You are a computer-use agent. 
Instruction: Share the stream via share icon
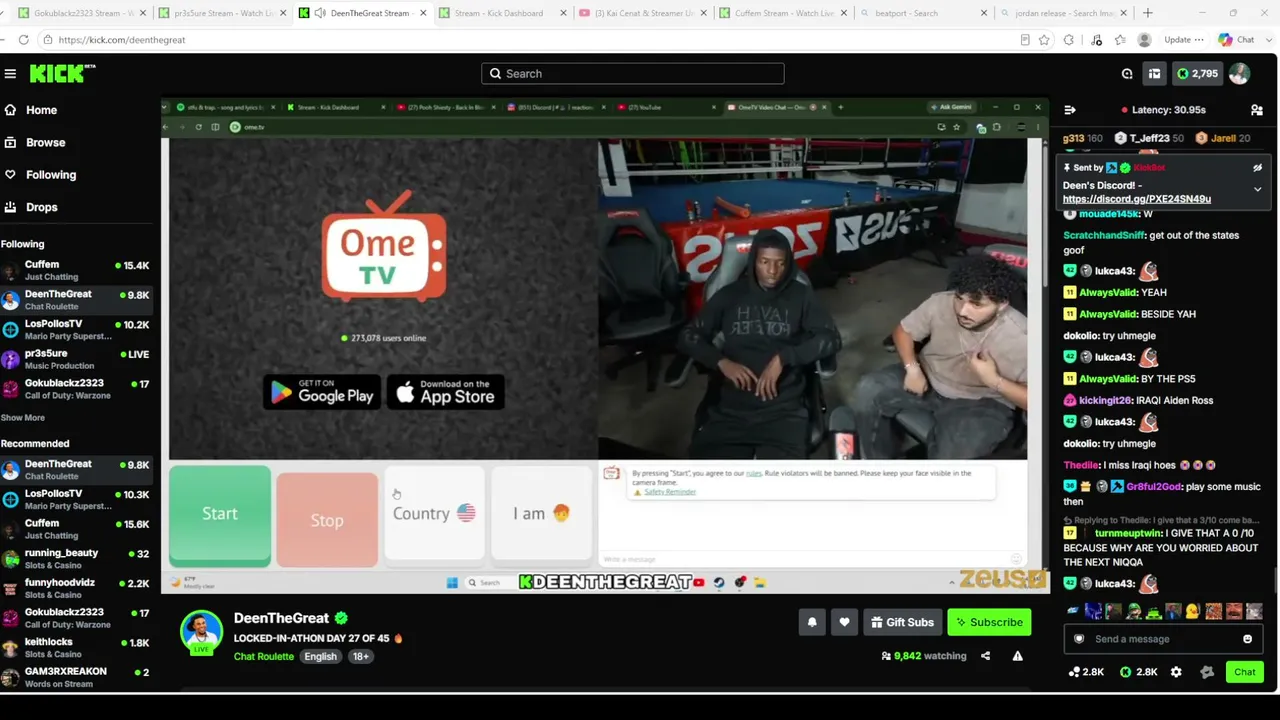[x=985, y=656]
